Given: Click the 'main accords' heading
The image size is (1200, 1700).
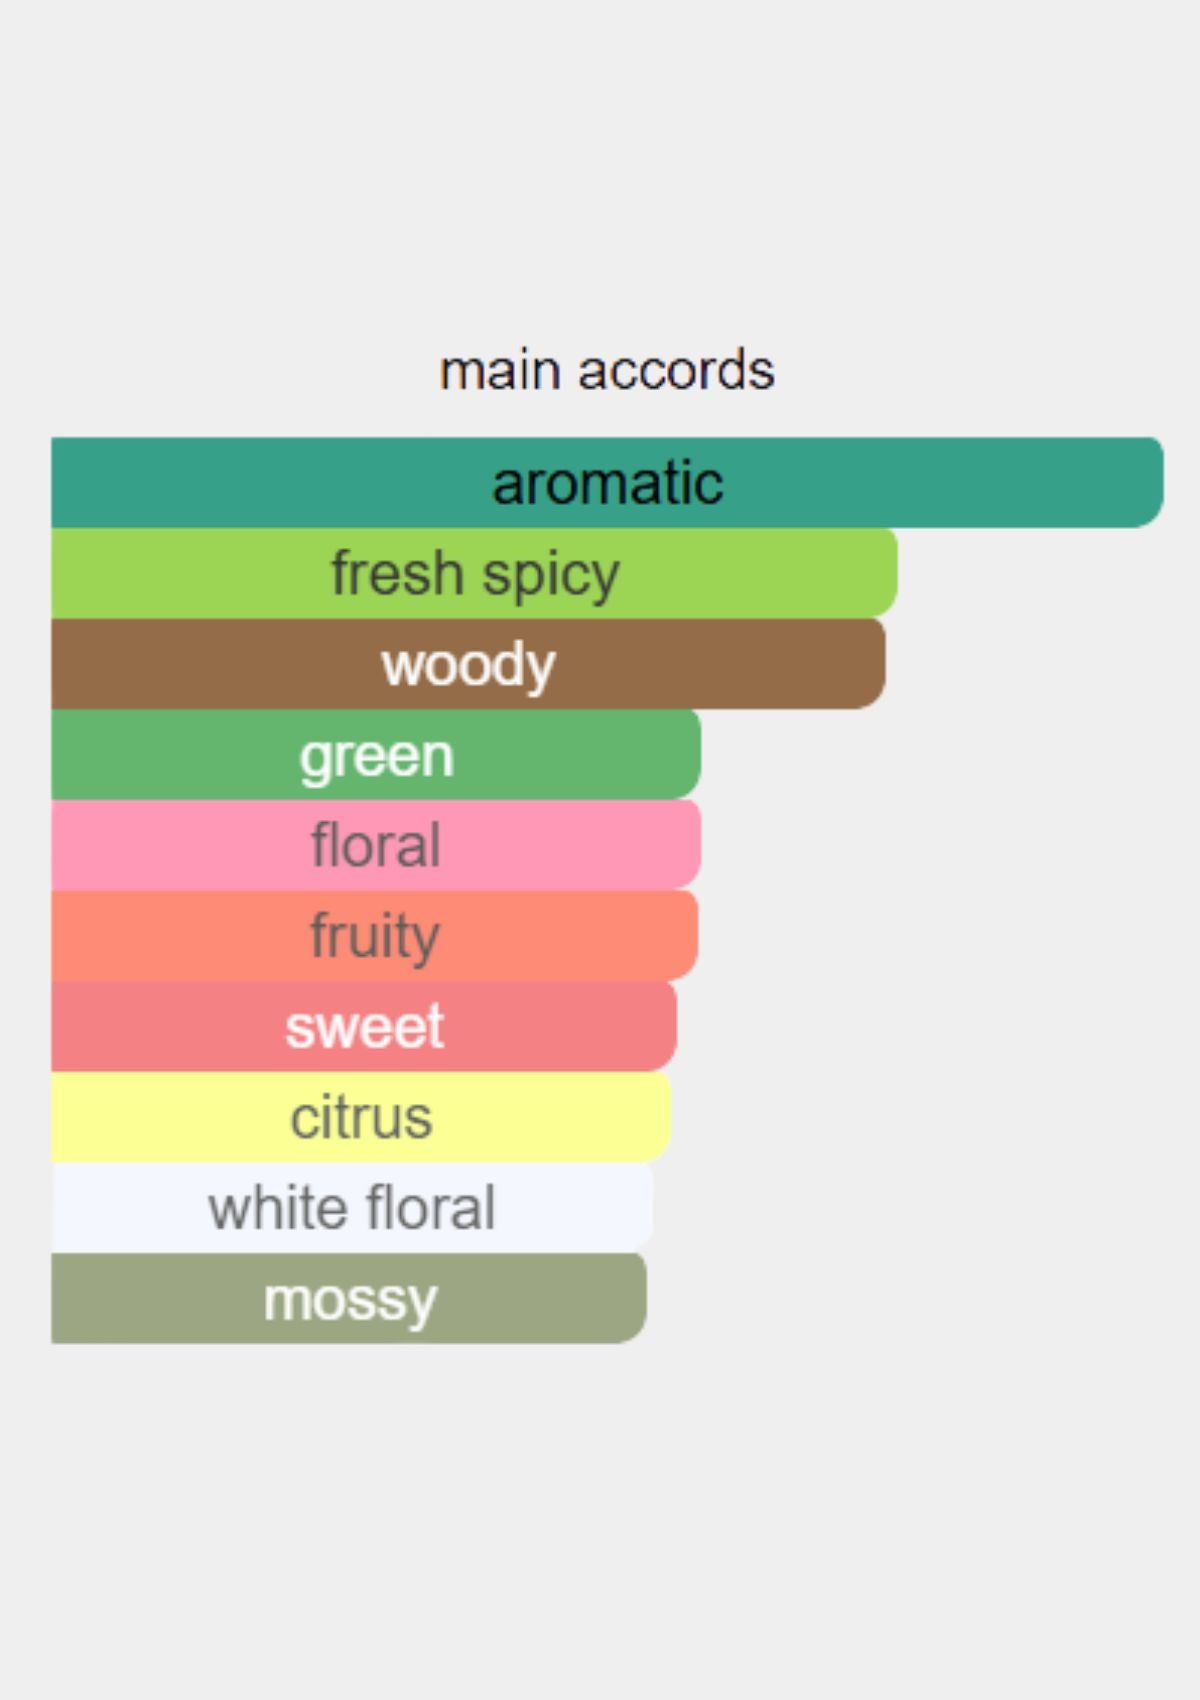Looking at the screenshot, I should coord(607,370).
